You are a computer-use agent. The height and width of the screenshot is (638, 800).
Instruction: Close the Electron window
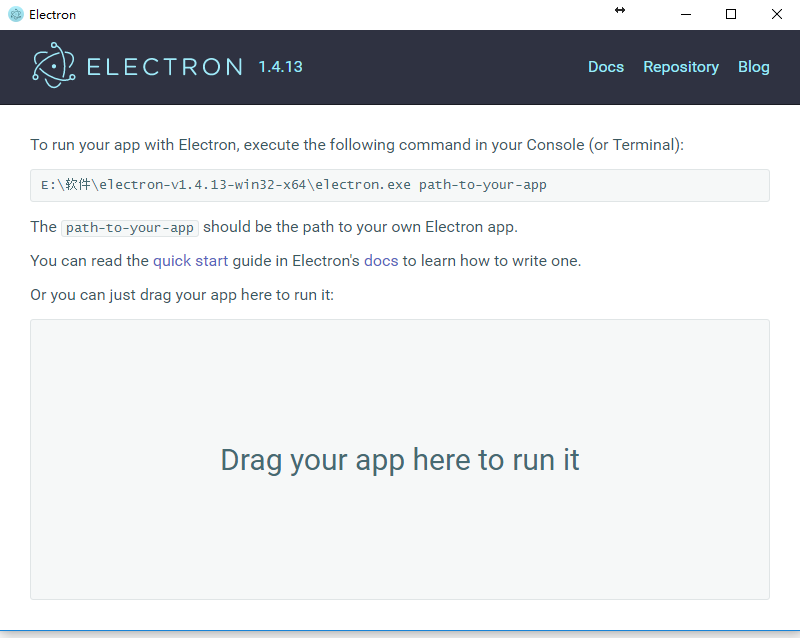coord(777,14)
